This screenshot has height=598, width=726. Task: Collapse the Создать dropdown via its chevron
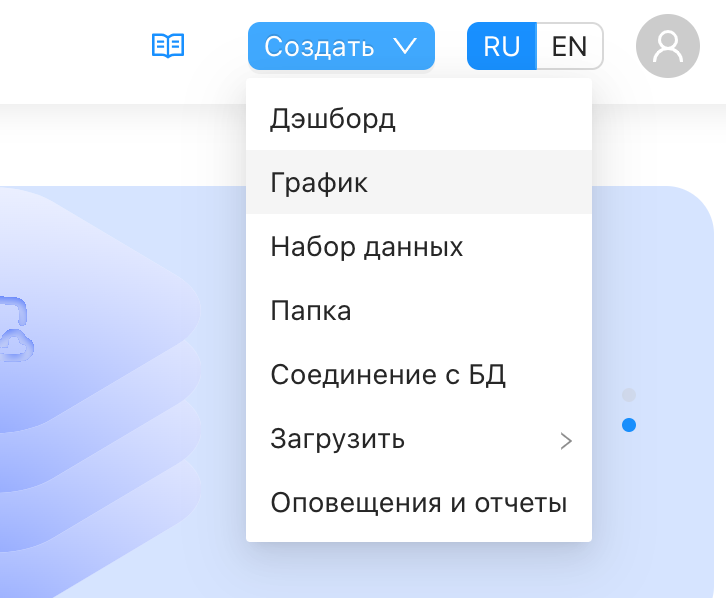pos(404,46)
